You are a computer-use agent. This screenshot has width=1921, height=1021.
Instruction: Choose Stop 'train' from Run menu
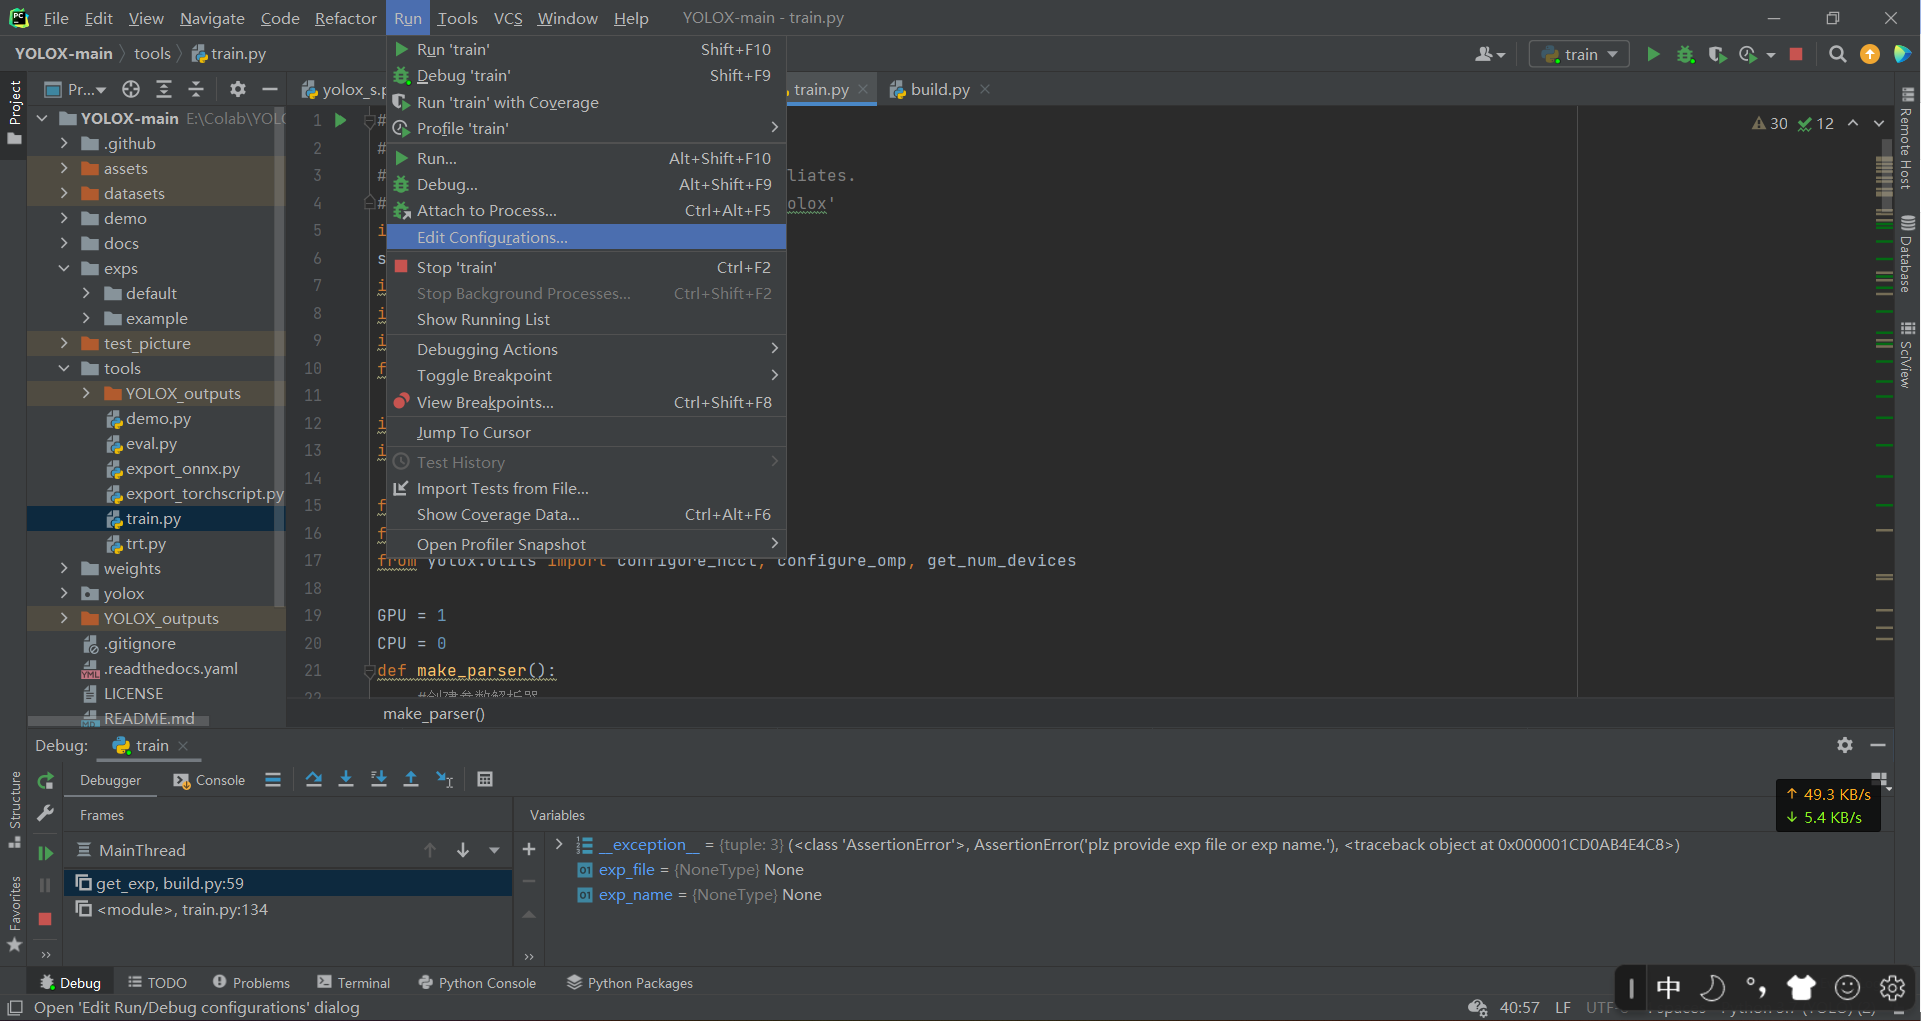(x=586, y=267)
